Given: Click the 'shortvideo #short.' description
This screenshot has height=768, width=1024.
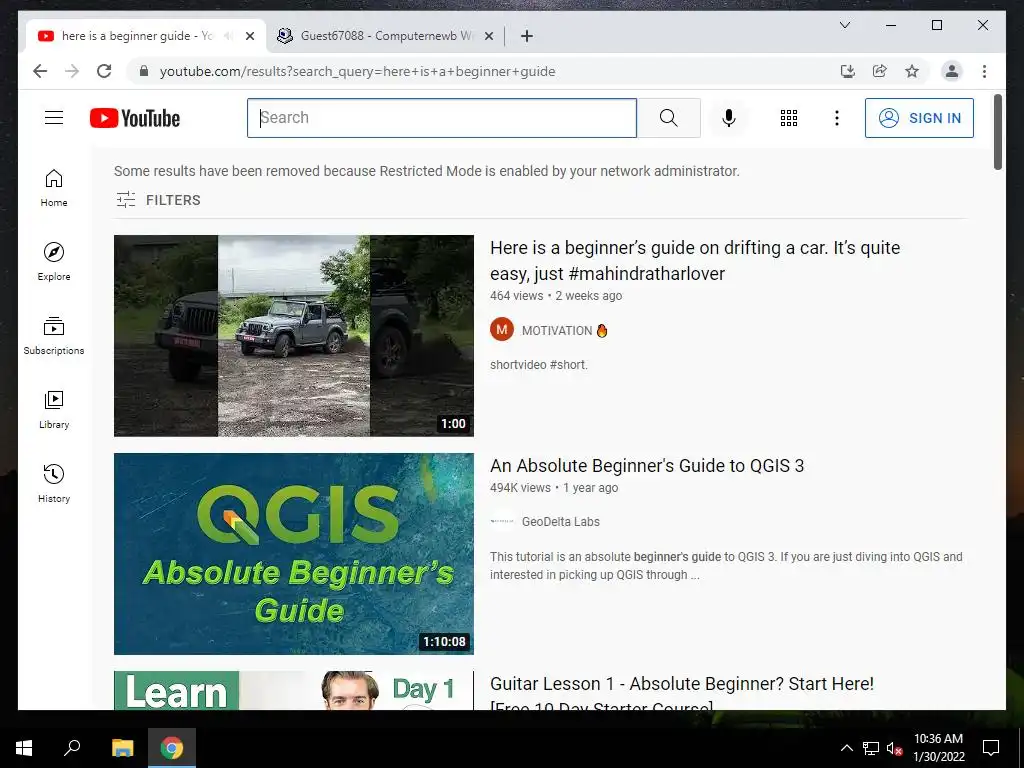Looking at the screenshot, I should [x=539, y=364].
